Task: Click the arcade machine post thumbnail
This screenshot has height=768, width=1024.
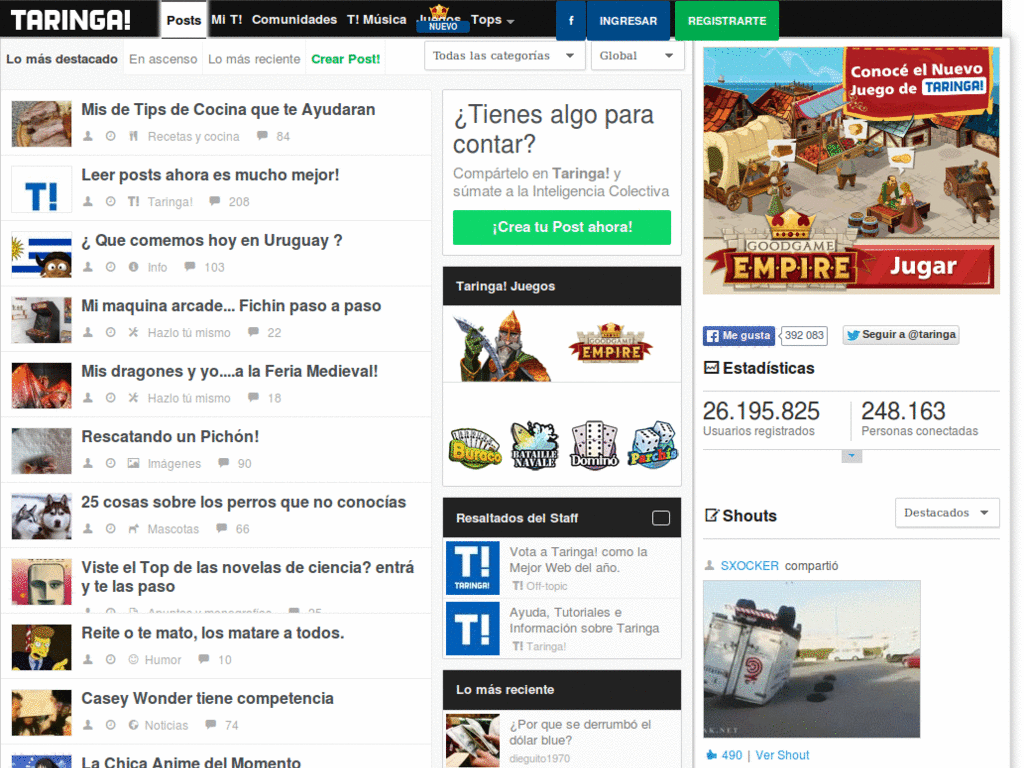Action: tap(41, 320)
